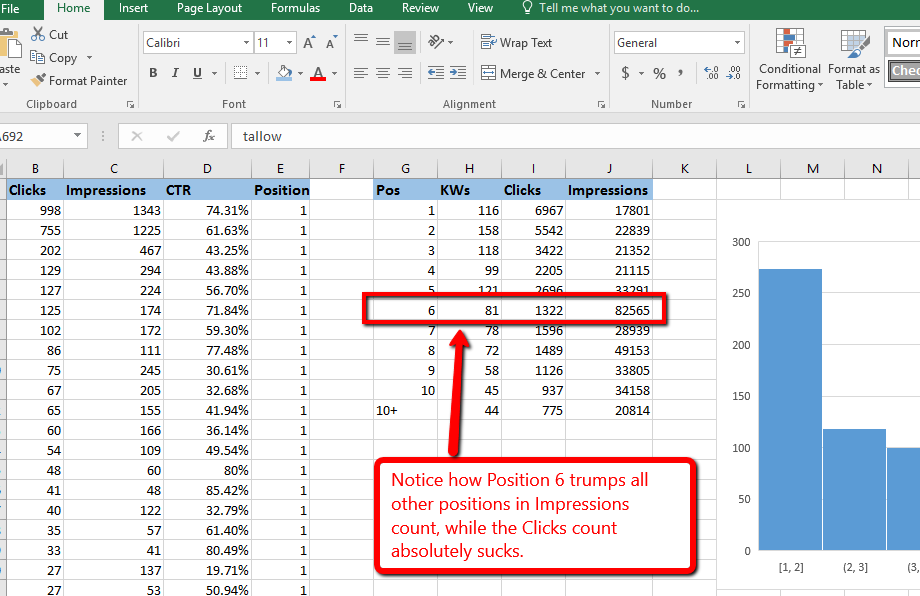Toggle Align Left
This screenshot has width=920, height=596.
click(361, 73)
